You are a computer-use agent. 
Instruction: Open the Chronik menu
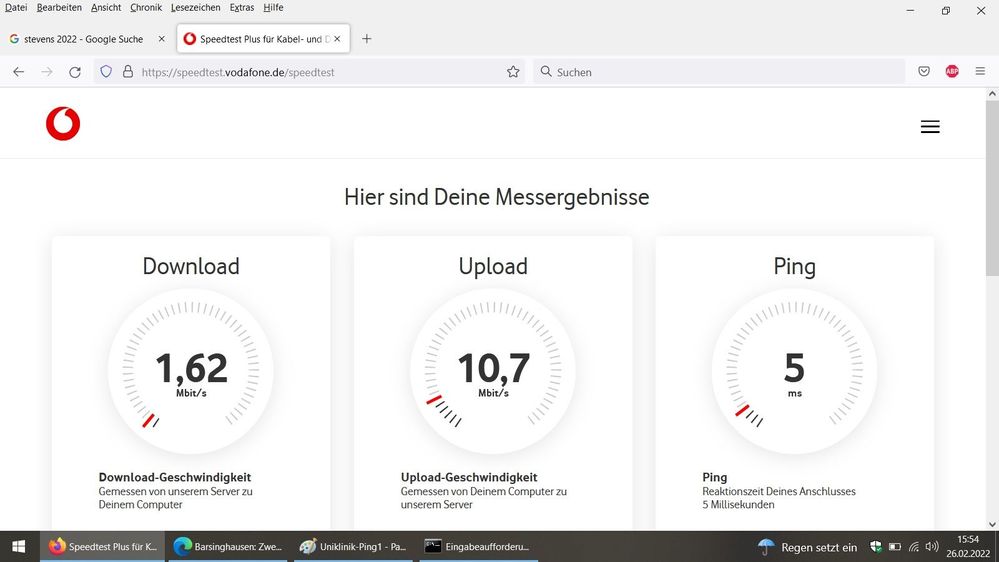[146, 8]
